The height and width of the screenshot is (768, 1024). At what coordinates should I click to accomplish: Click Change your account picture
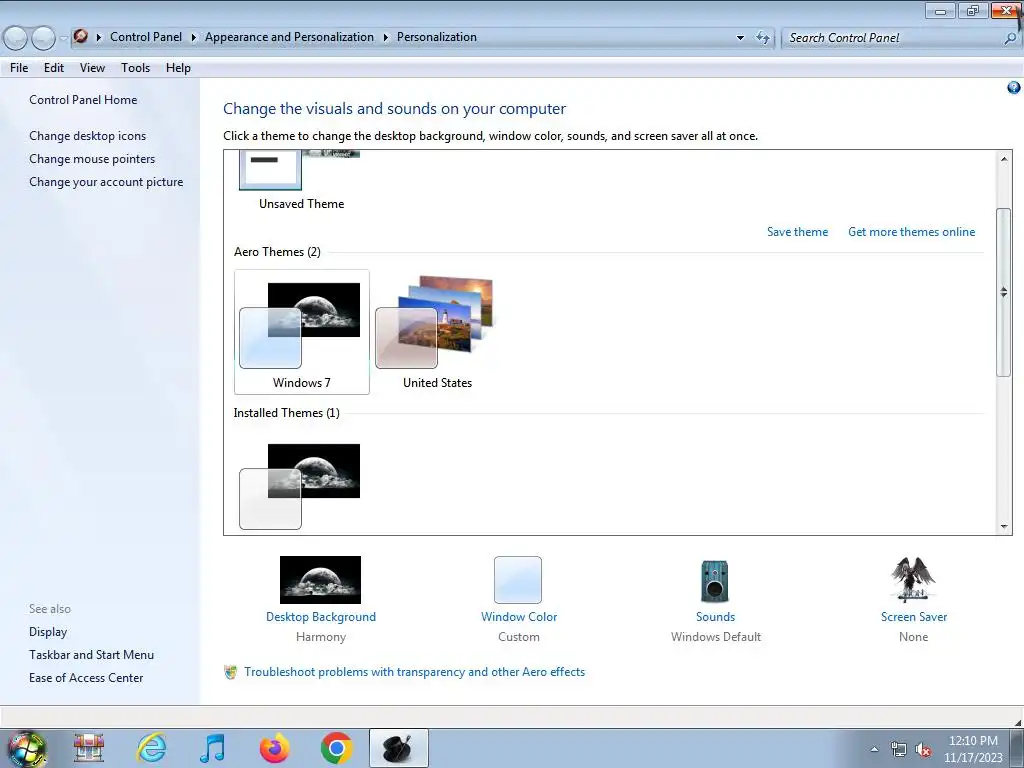pyautogui.click(x=106, y=182)
